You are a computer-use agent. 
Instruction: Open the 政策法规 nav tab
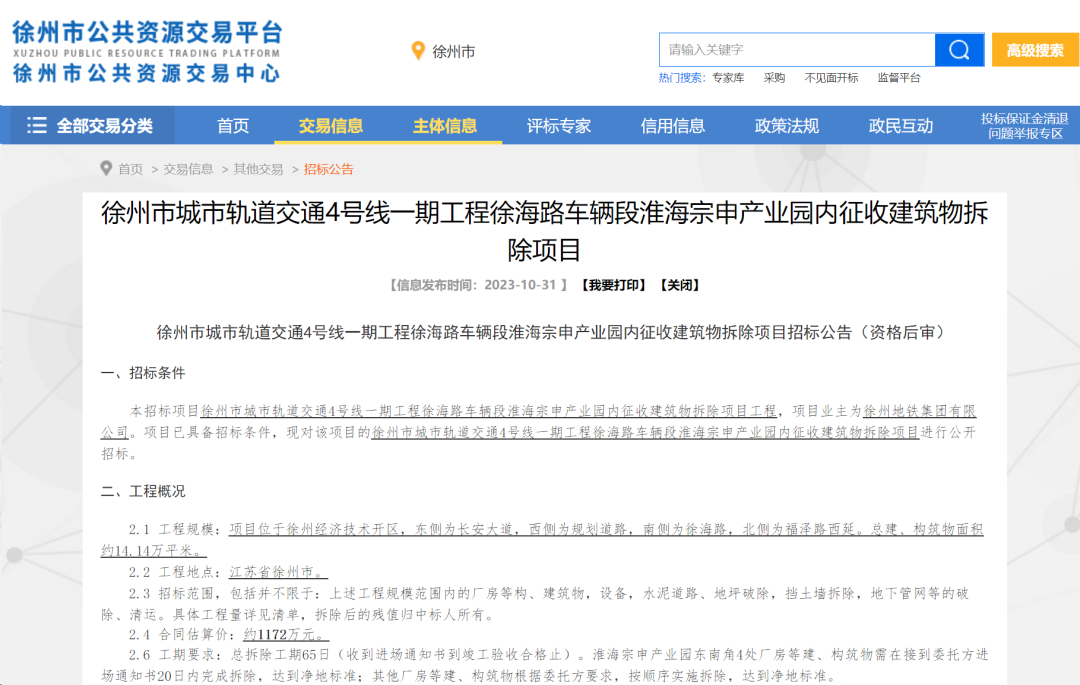pos(787,126)
